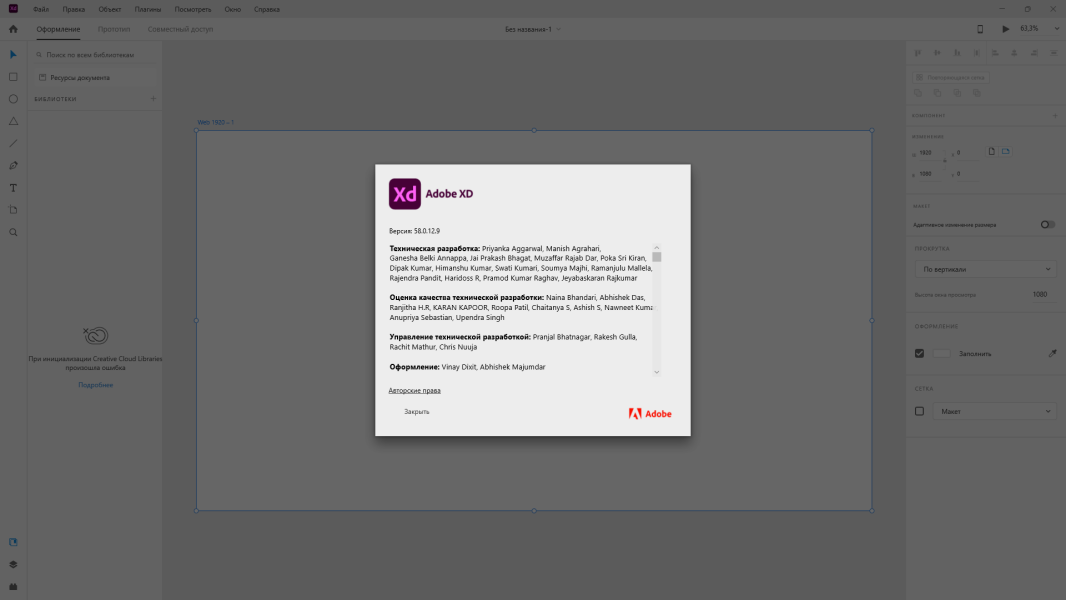Open the Справка menu
This screenshot has width=1066, height=600.
266,10
